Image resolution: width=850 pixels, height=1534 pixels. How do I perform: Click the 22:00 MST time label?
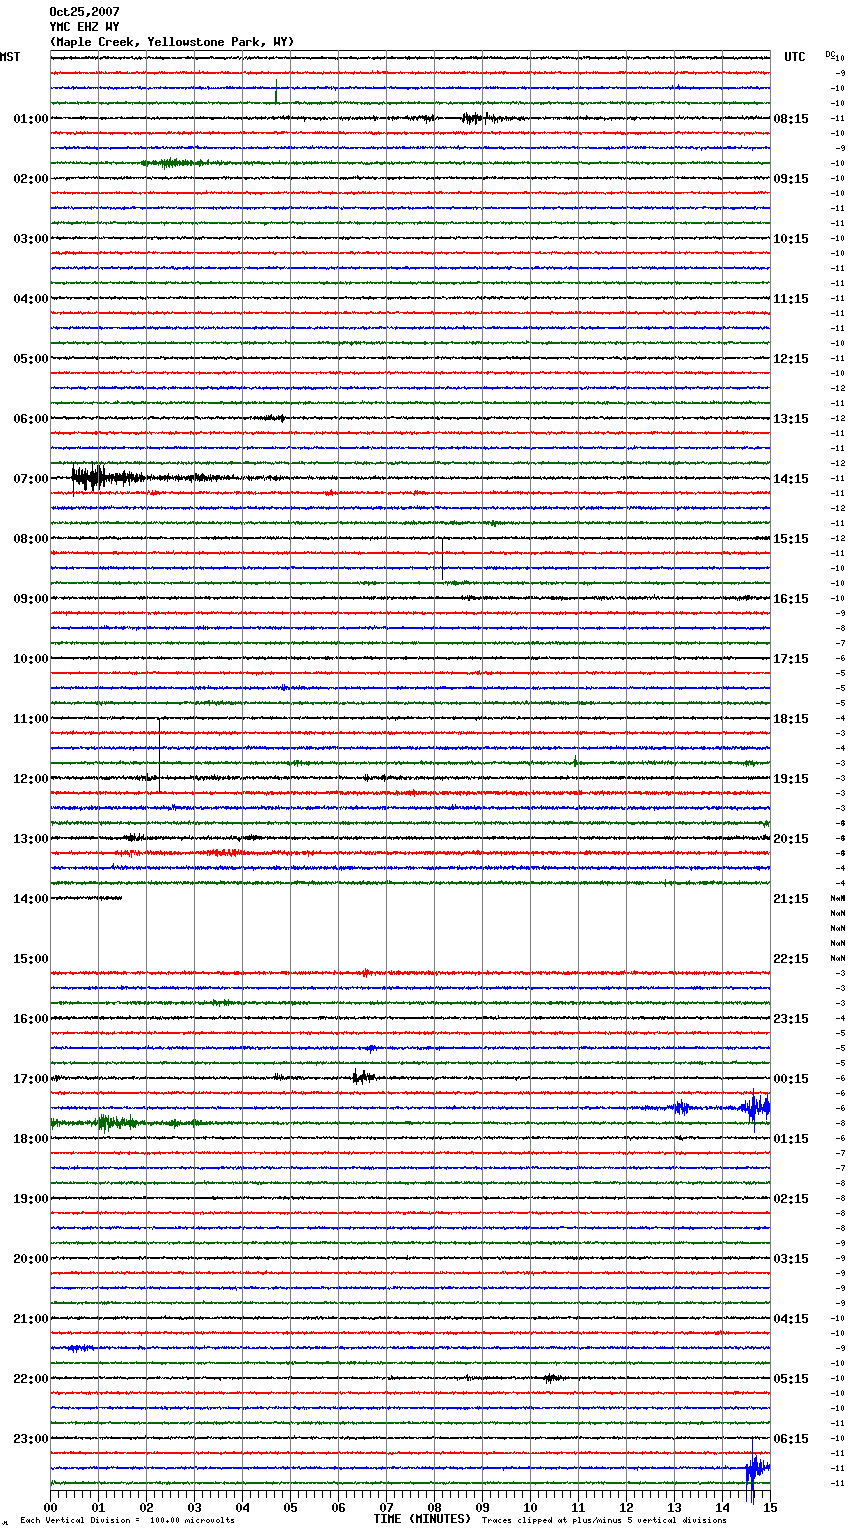[31, 1379]
